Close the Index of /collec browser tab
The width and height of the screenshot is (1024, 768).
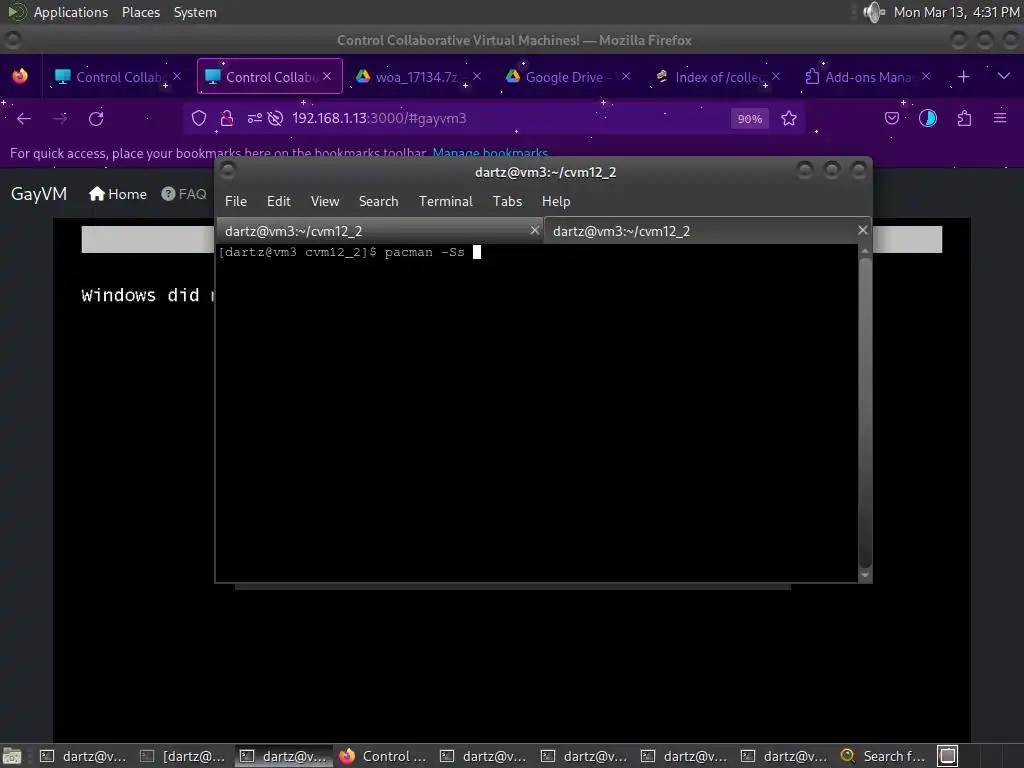[776, 76]
